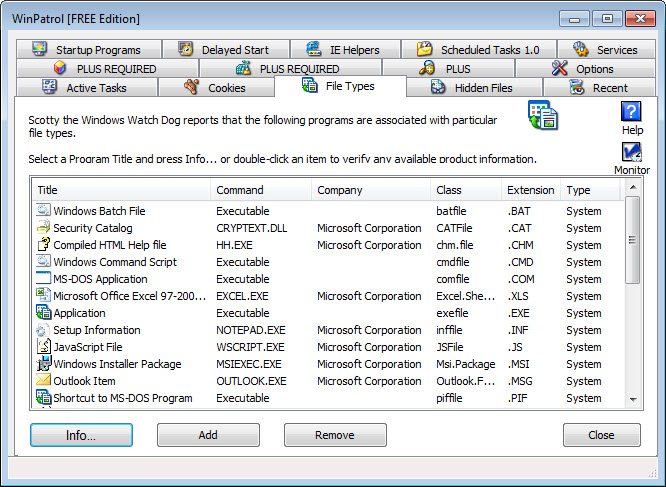Click the Recent tab icon
This screenshot has width=666, height=487.
[x=576, y=87]
